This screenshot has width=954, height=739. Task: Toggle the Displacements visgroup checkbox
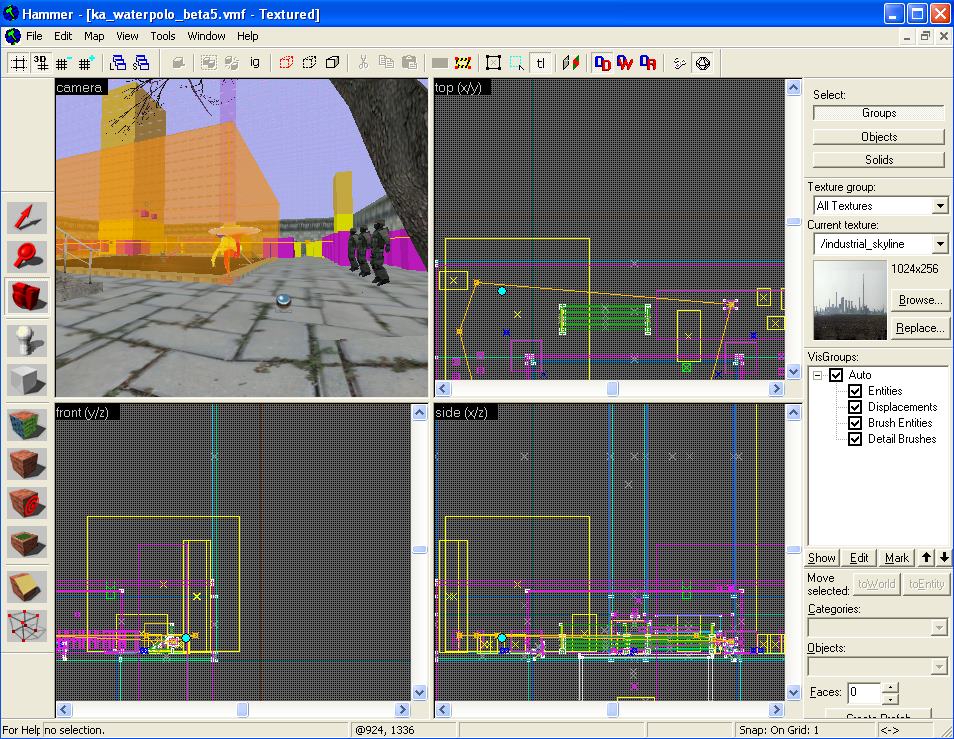[x=855, y=407]
